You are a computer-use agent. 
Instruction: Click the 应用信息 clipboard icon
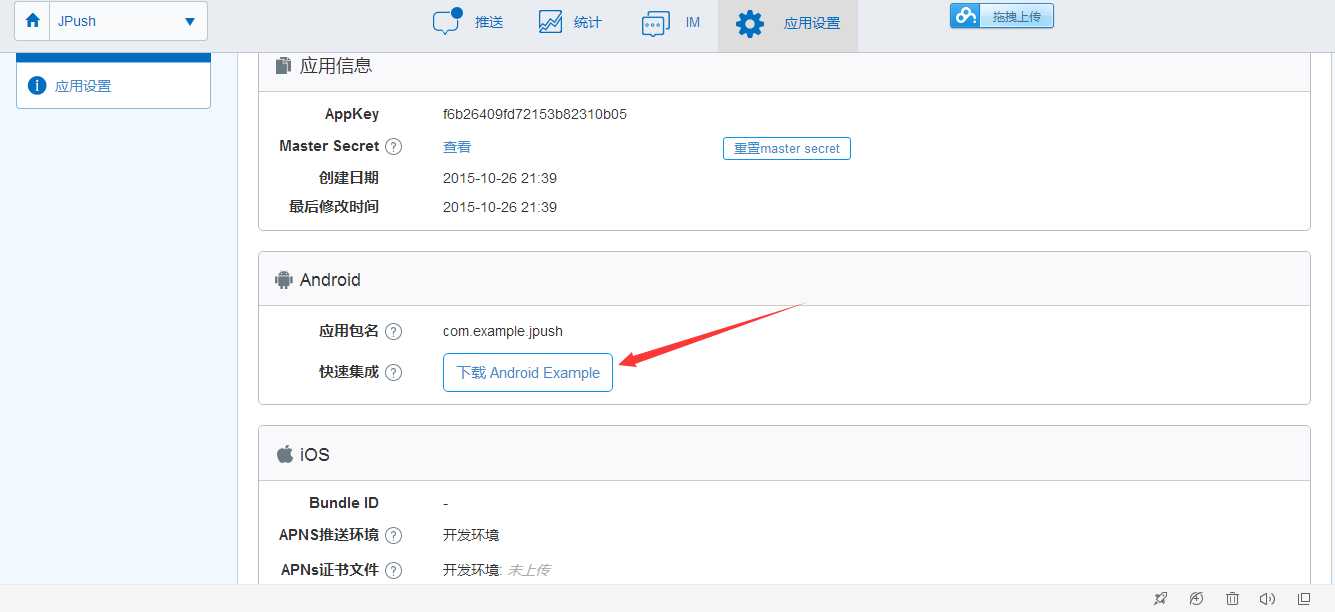(x=283, y=65)
